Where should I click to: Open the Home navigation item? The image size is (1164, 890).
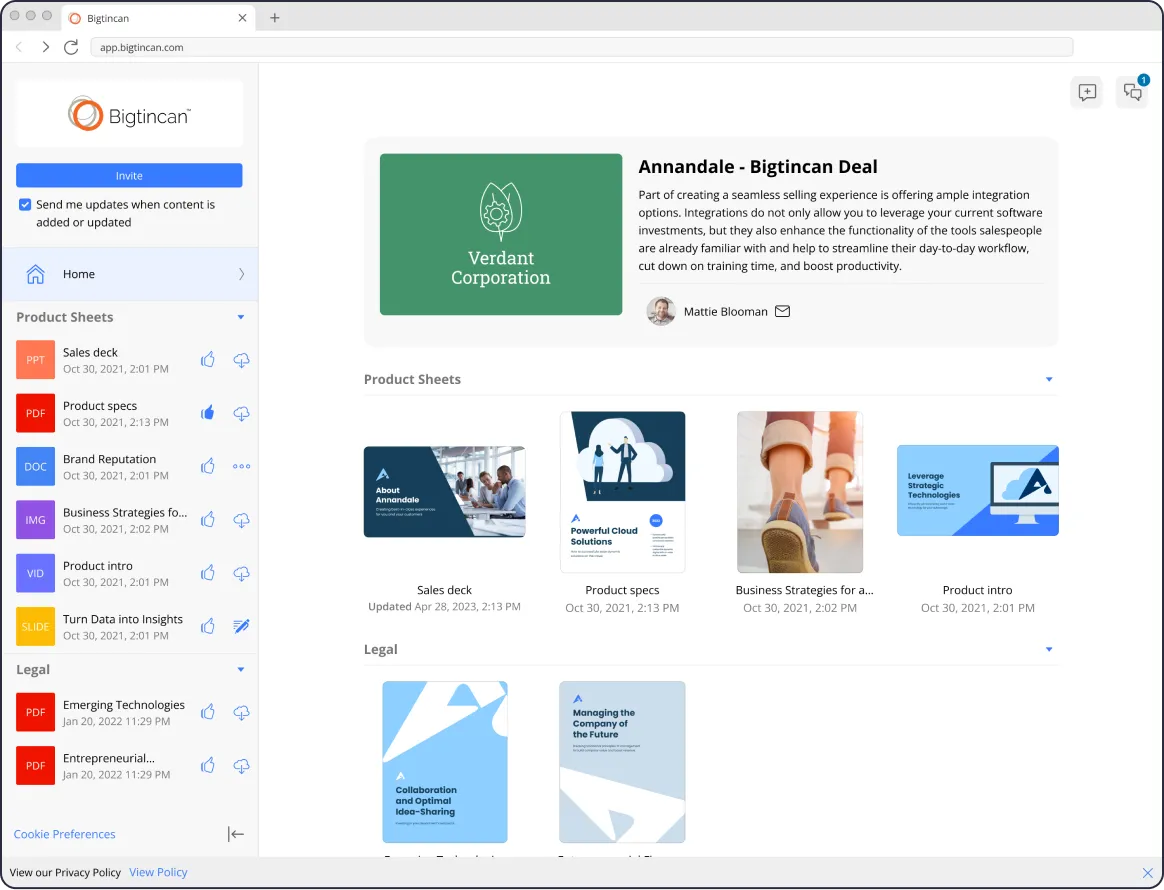(x=130, y=274)
